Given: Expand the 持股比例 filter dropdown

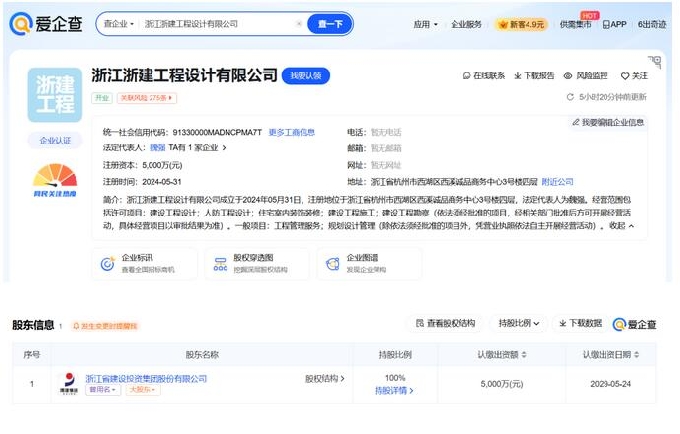Looking at the screenshot, I should coord(517,323).
